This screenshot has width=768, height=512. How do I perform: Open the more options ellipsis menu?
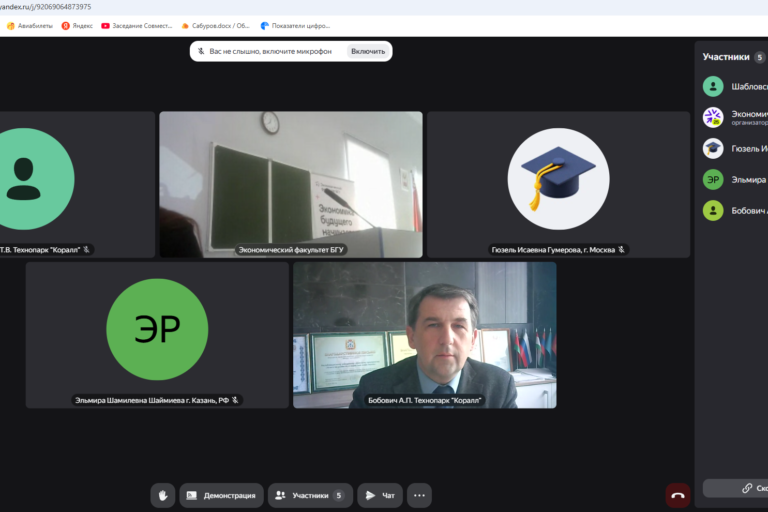point(419,495)
